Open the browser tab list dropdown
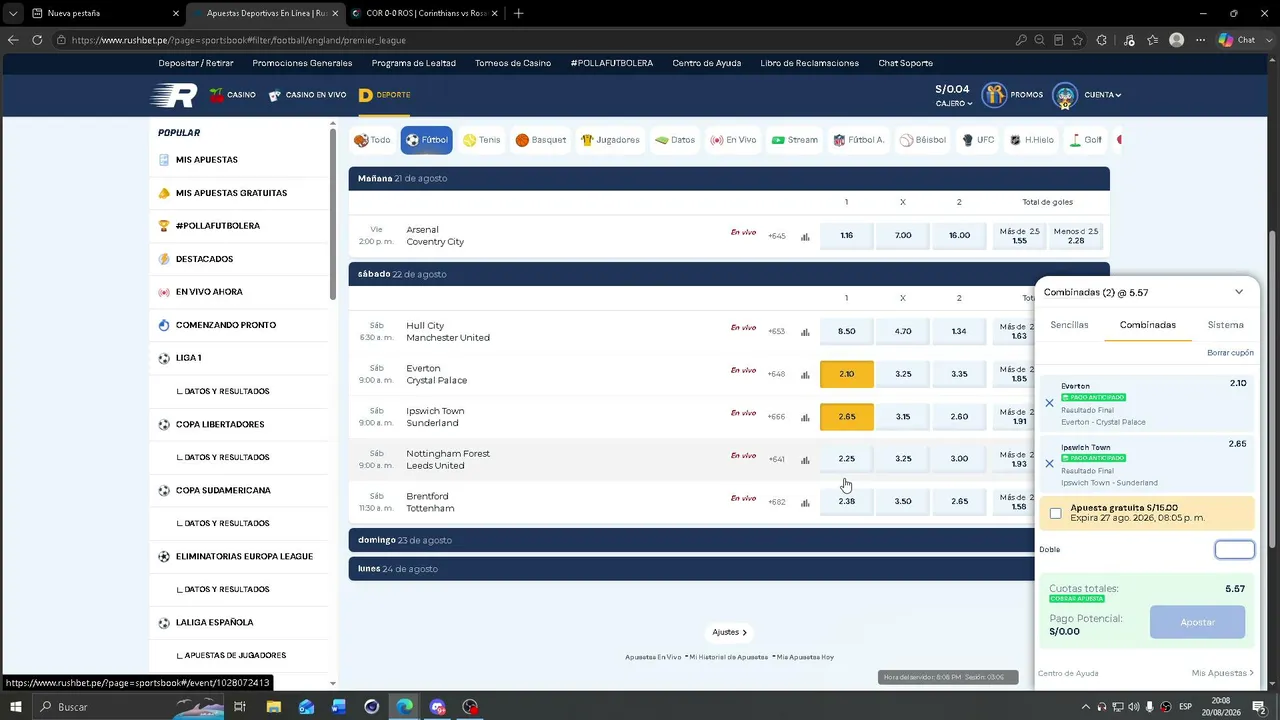Viewport: 1280px width, 720px height. tap(13, 14)
